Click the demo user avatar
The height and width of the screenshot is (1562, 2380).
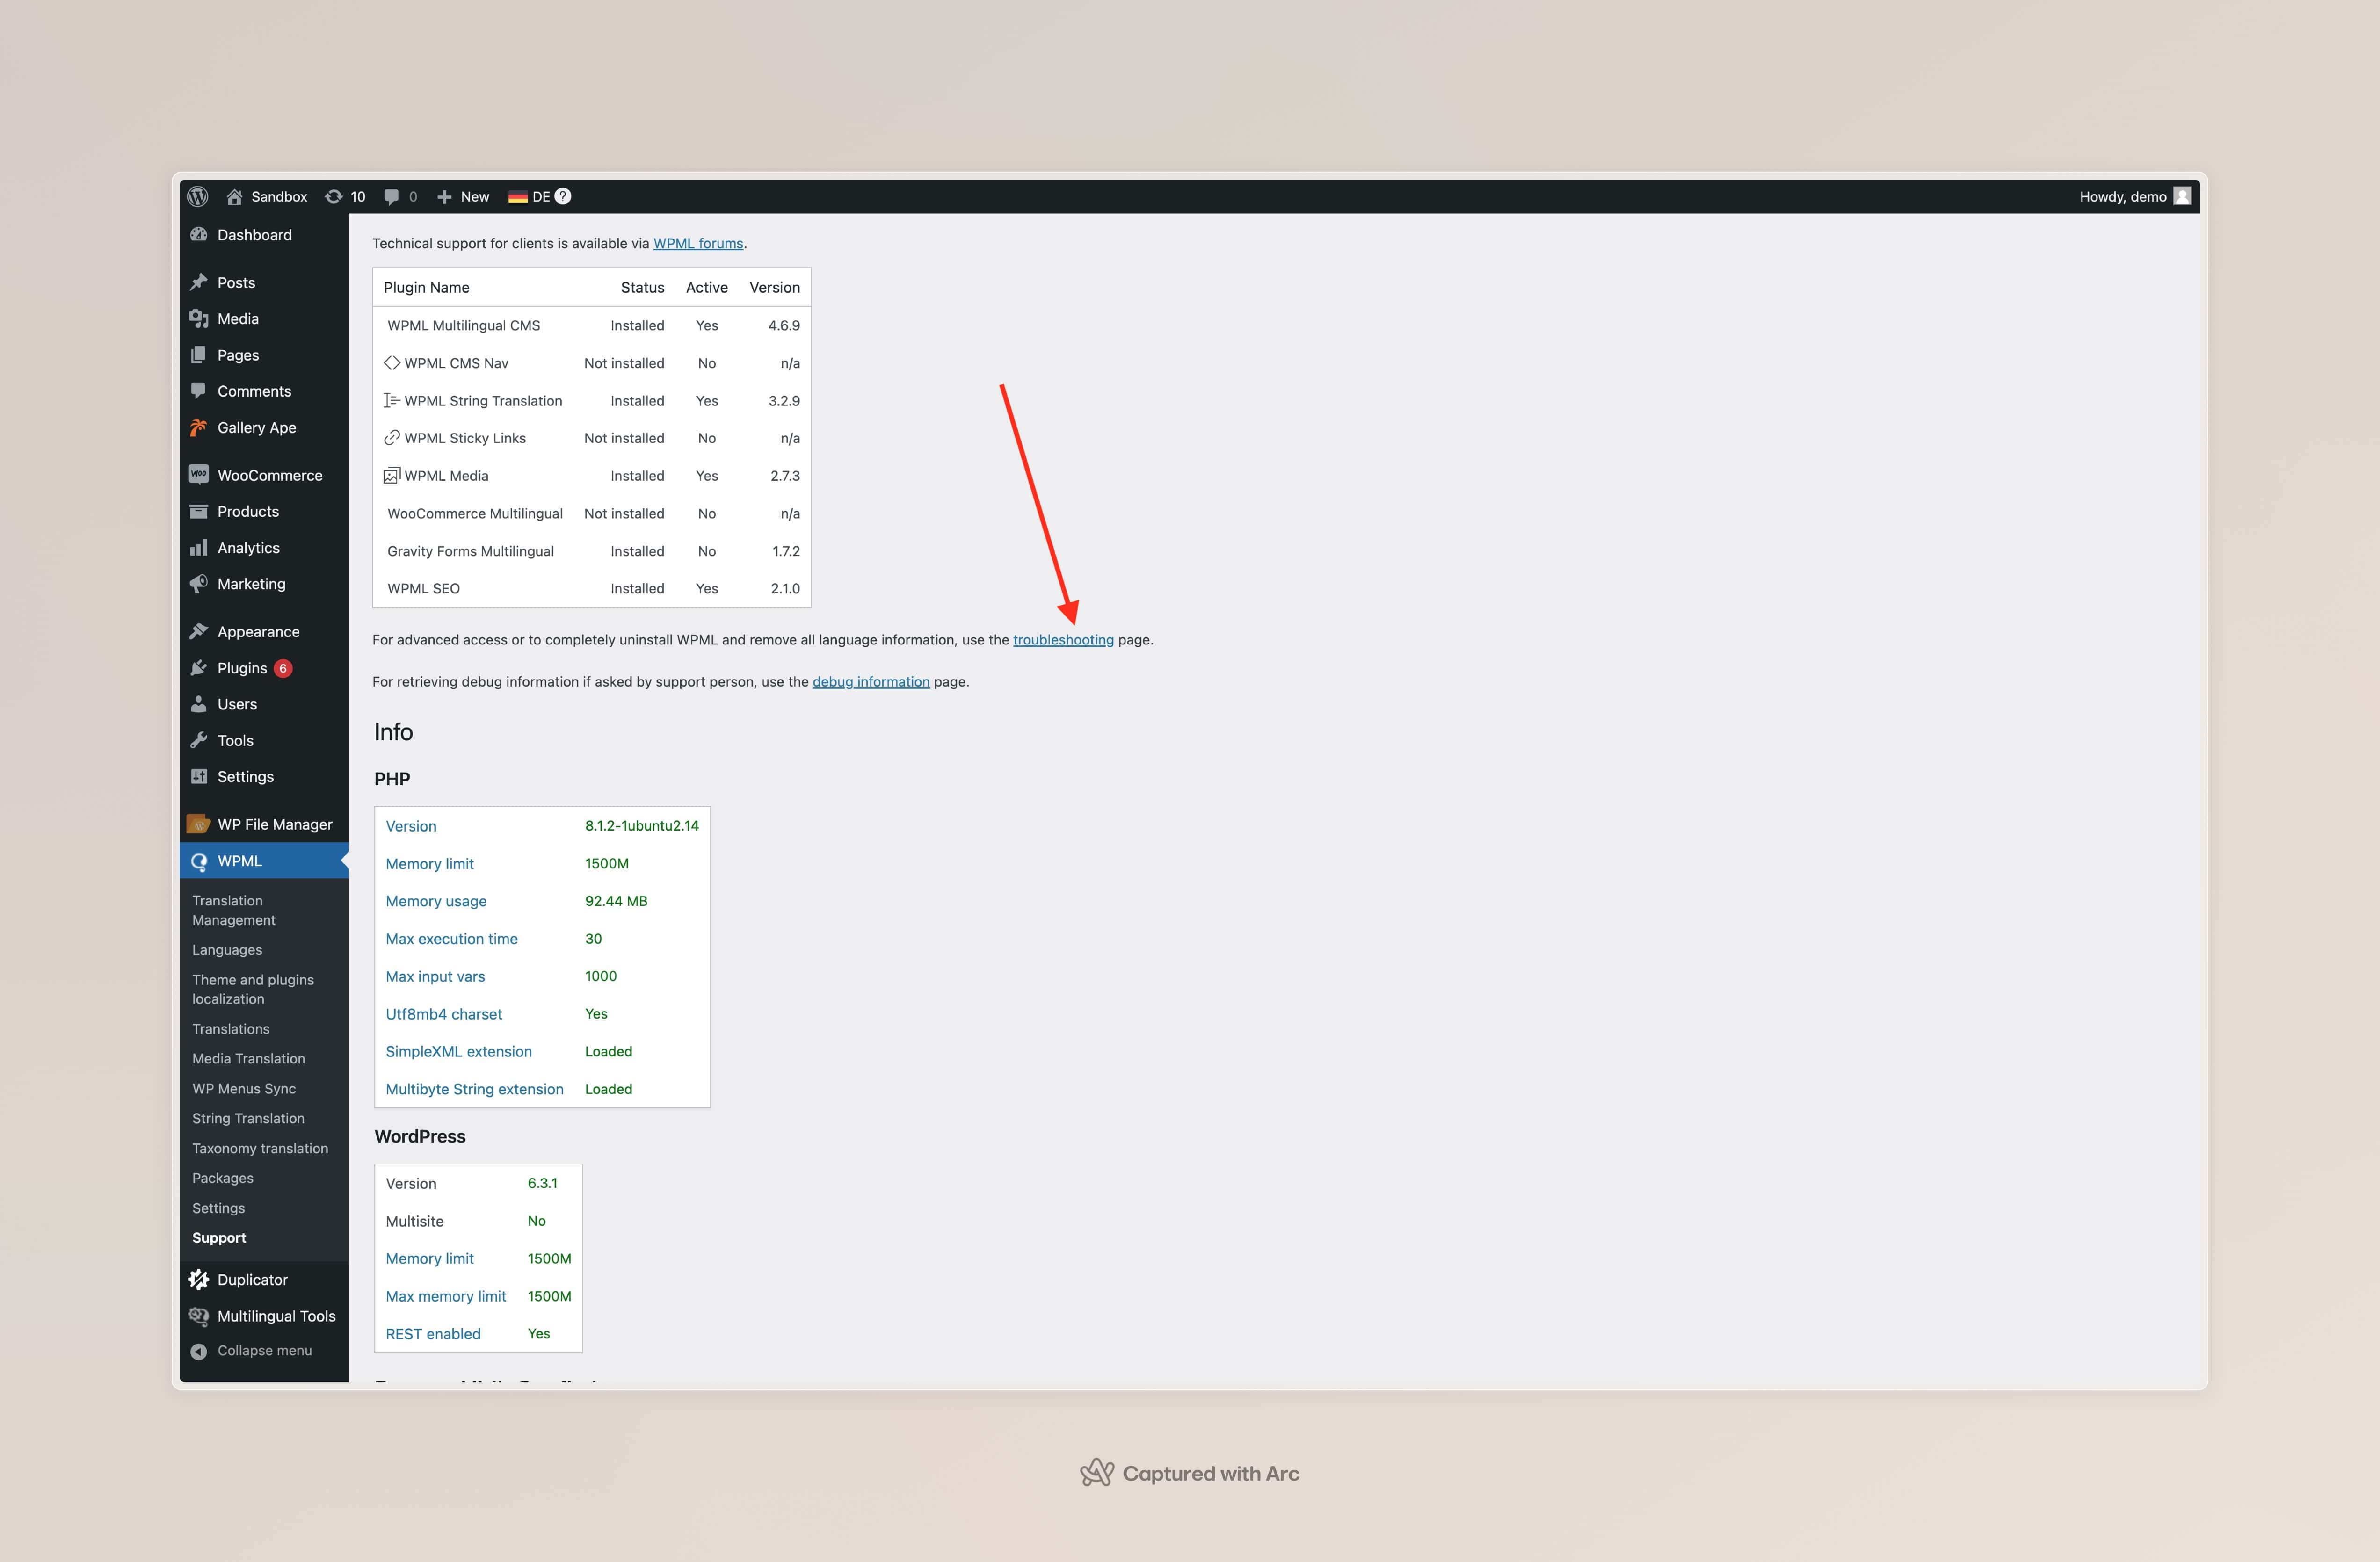point(2183,196)
